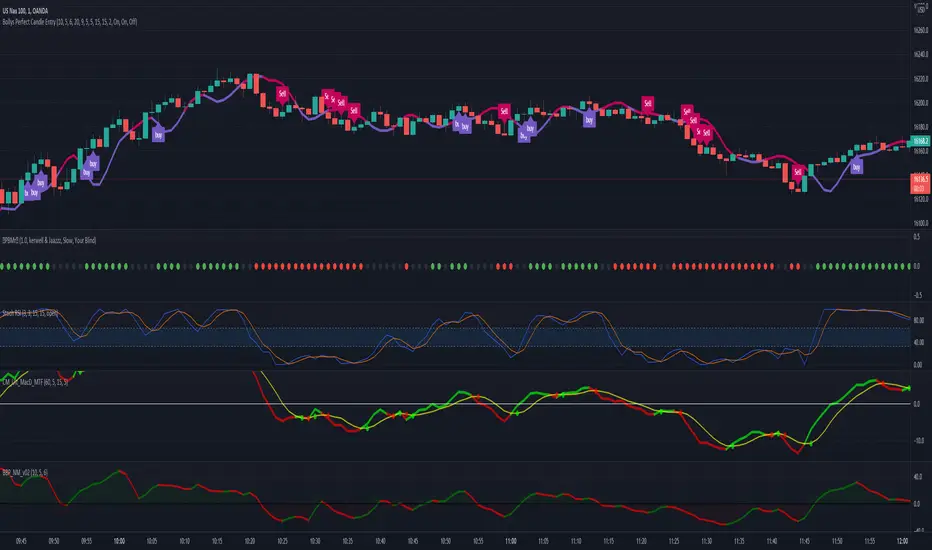932x550 pixels.
Task: Click the 10:00 time axis label
Action: point(119,541)
